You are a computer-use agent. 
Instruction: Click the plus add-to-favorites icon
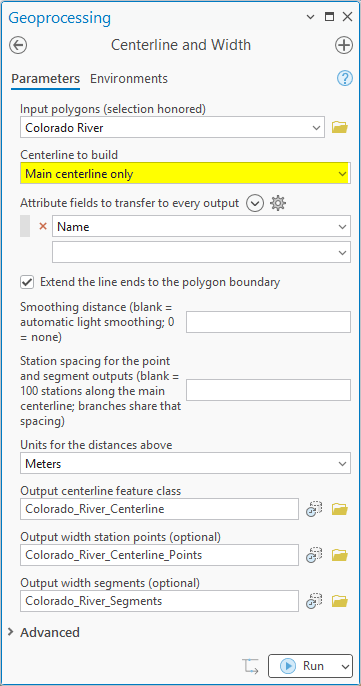click(344, 45)
